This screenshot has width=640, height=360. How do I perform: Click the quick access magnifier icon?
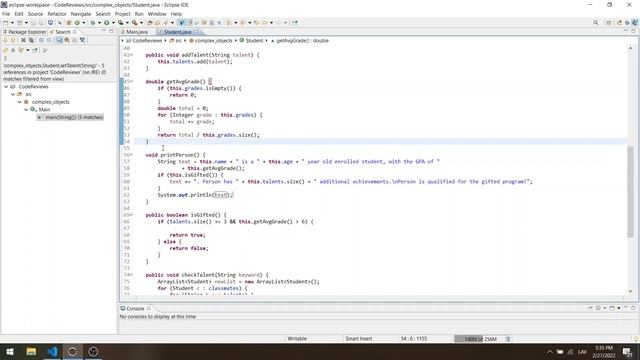click(x=596, y=23)
